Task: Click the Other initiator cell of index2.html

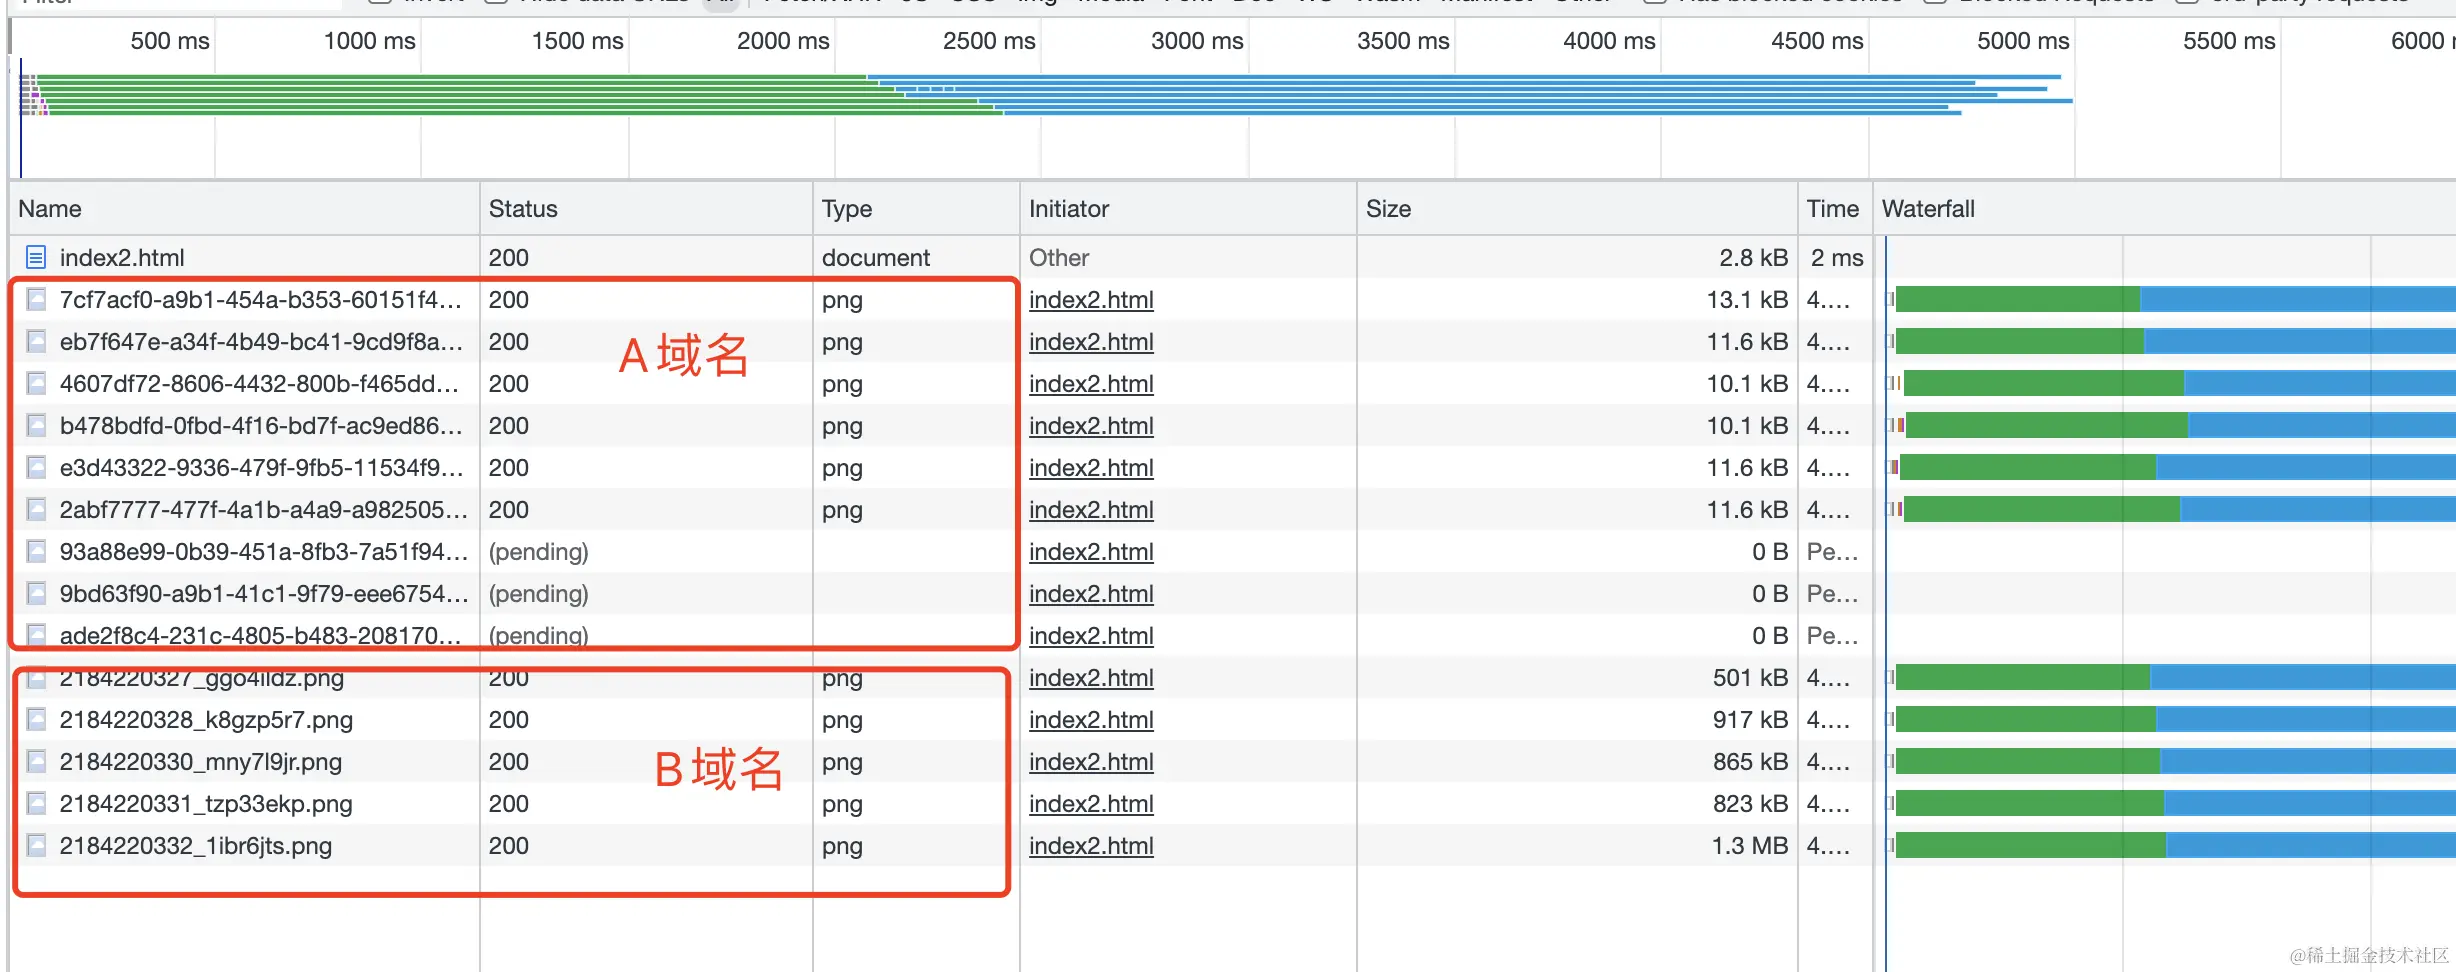Action: pyautogui.click(x=1059, y=258)
